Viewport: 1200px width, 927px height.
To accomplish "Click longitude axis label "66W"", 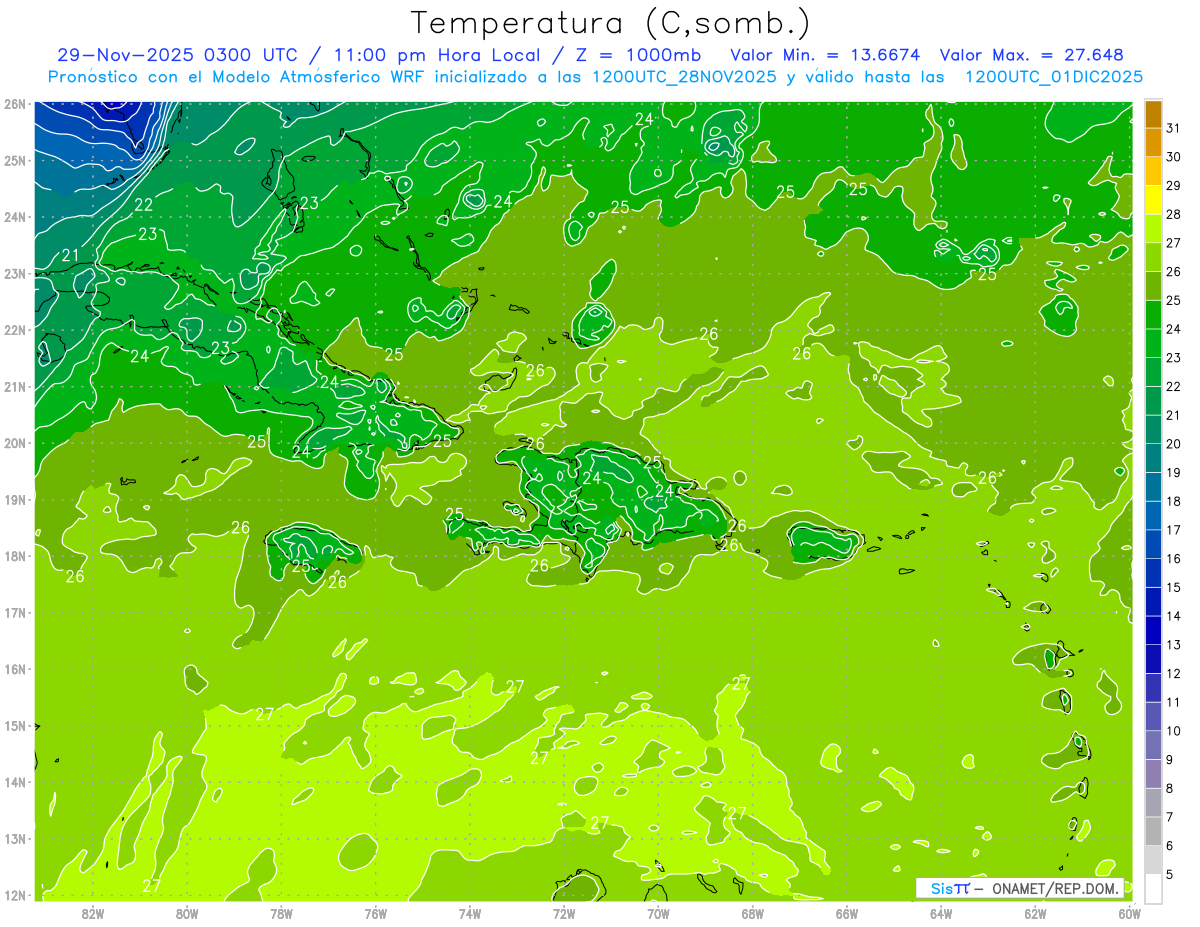I will pos(847,913).
